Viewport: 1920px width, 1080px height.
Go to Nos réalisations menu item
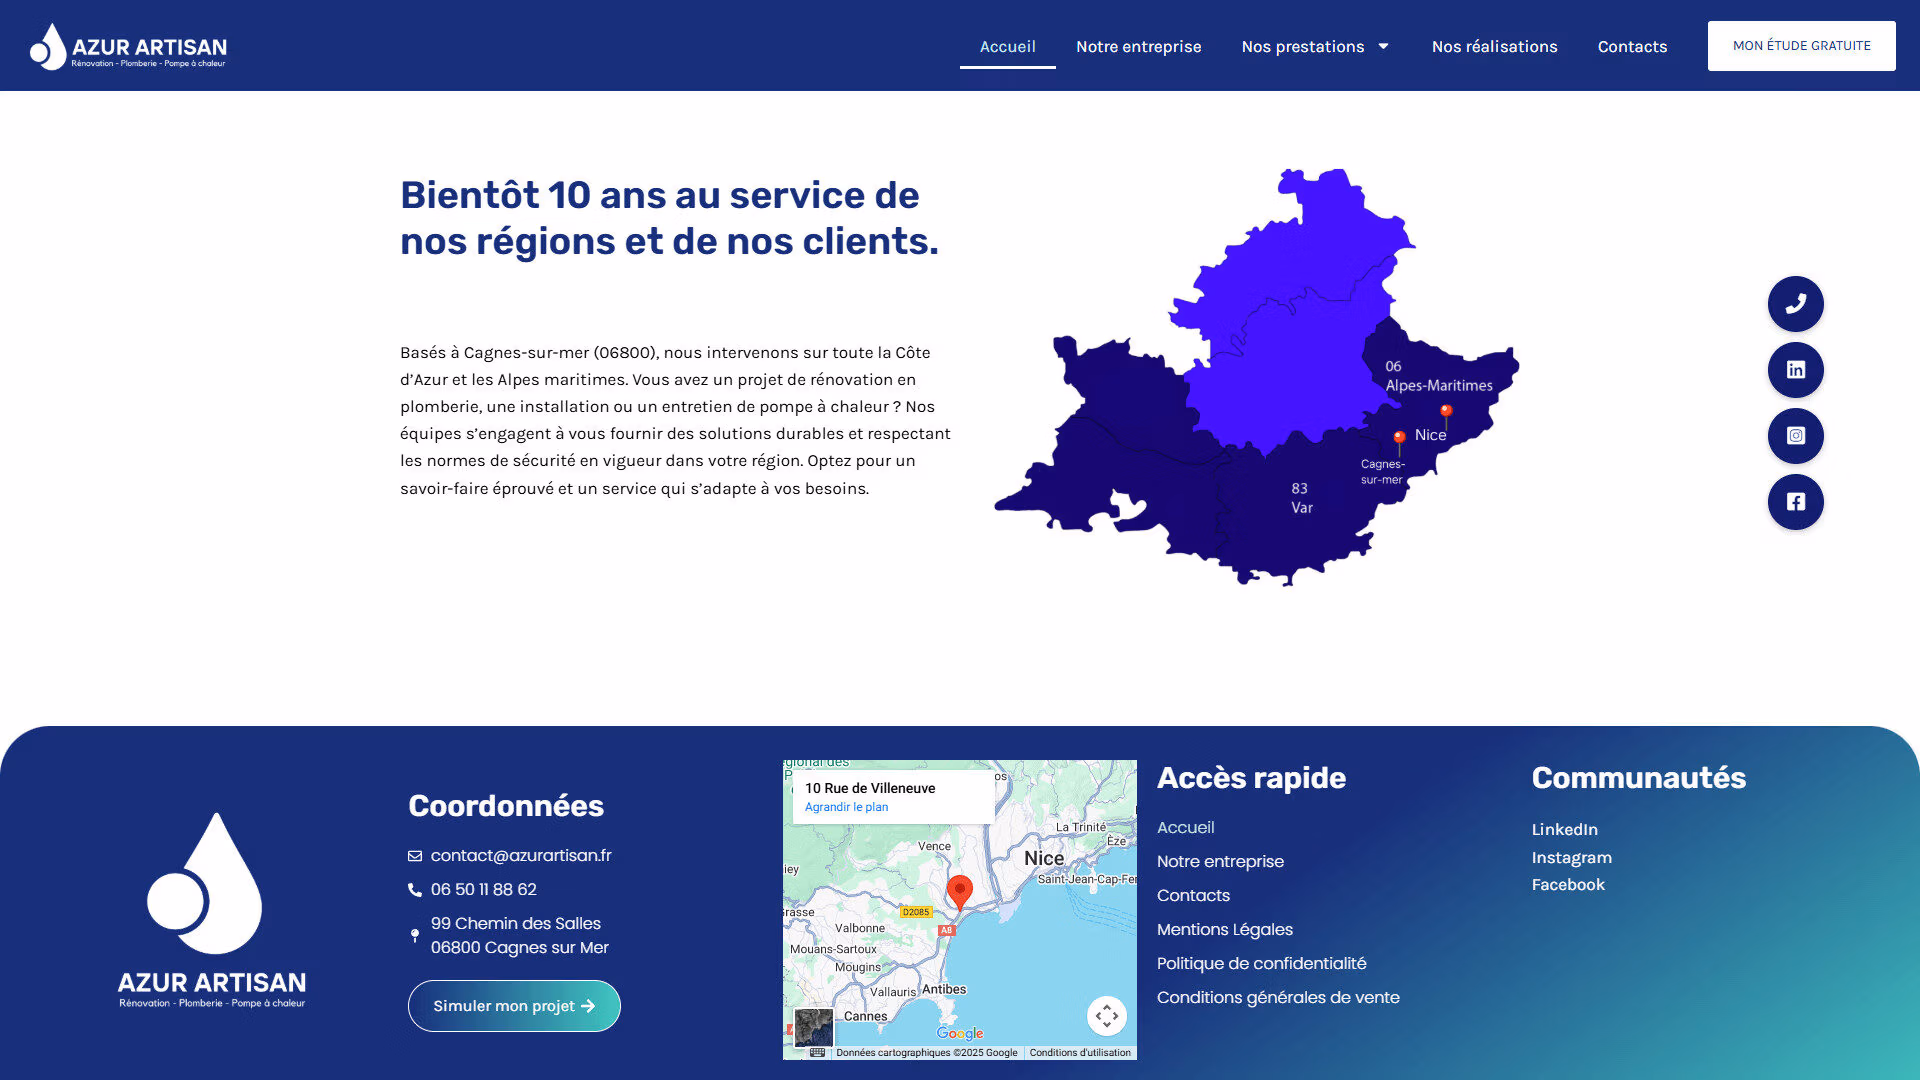(x=1494, y=46)
